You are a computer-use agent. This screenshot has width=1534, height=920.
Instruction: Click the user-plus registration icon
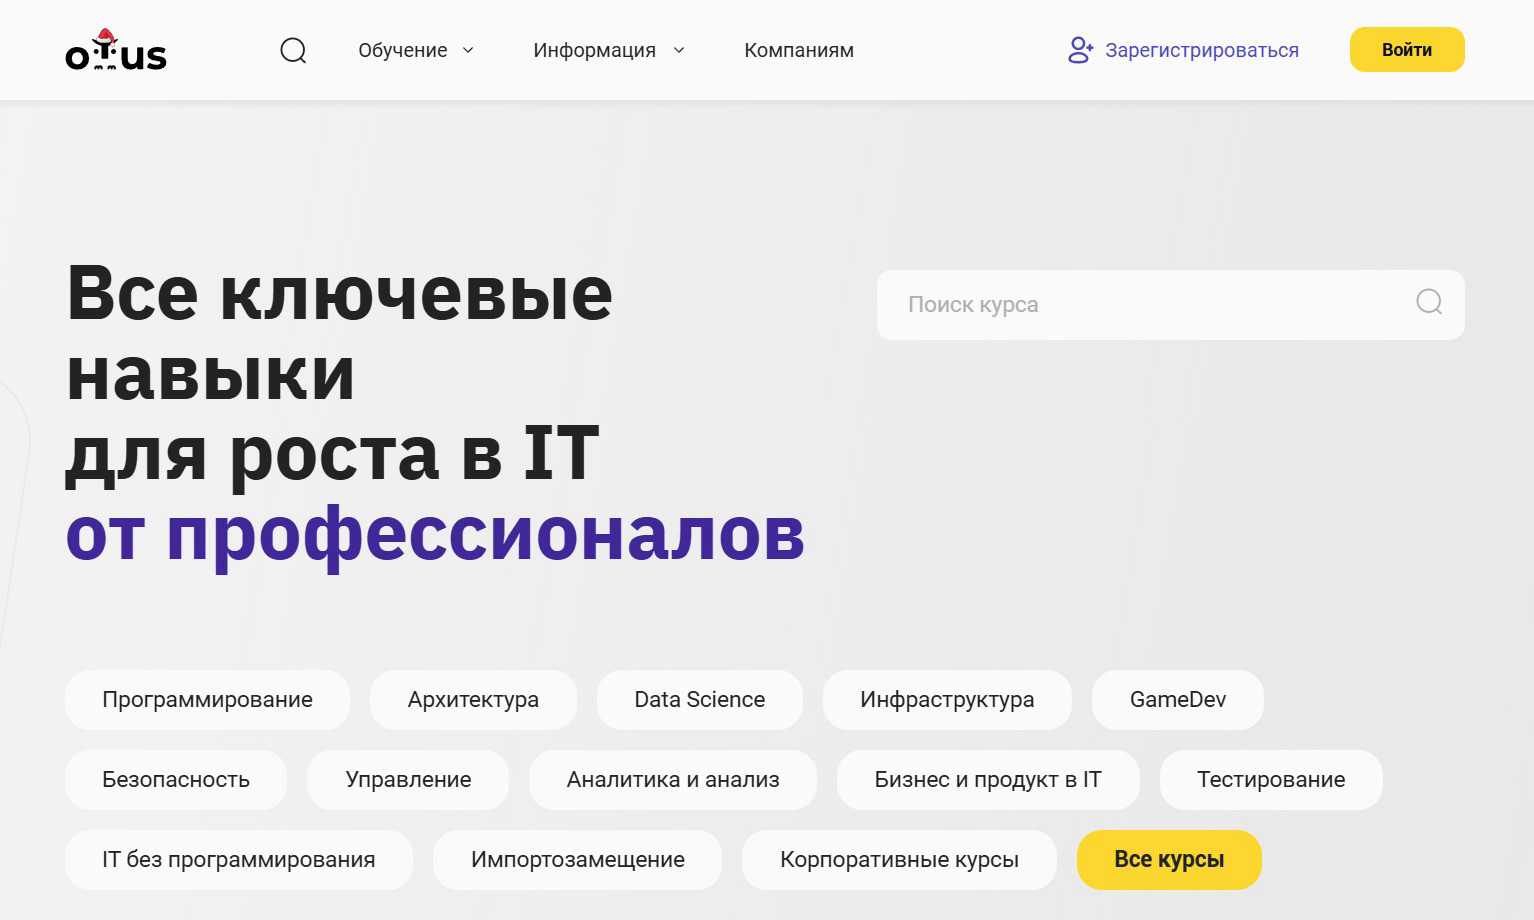coord(1080,50)
